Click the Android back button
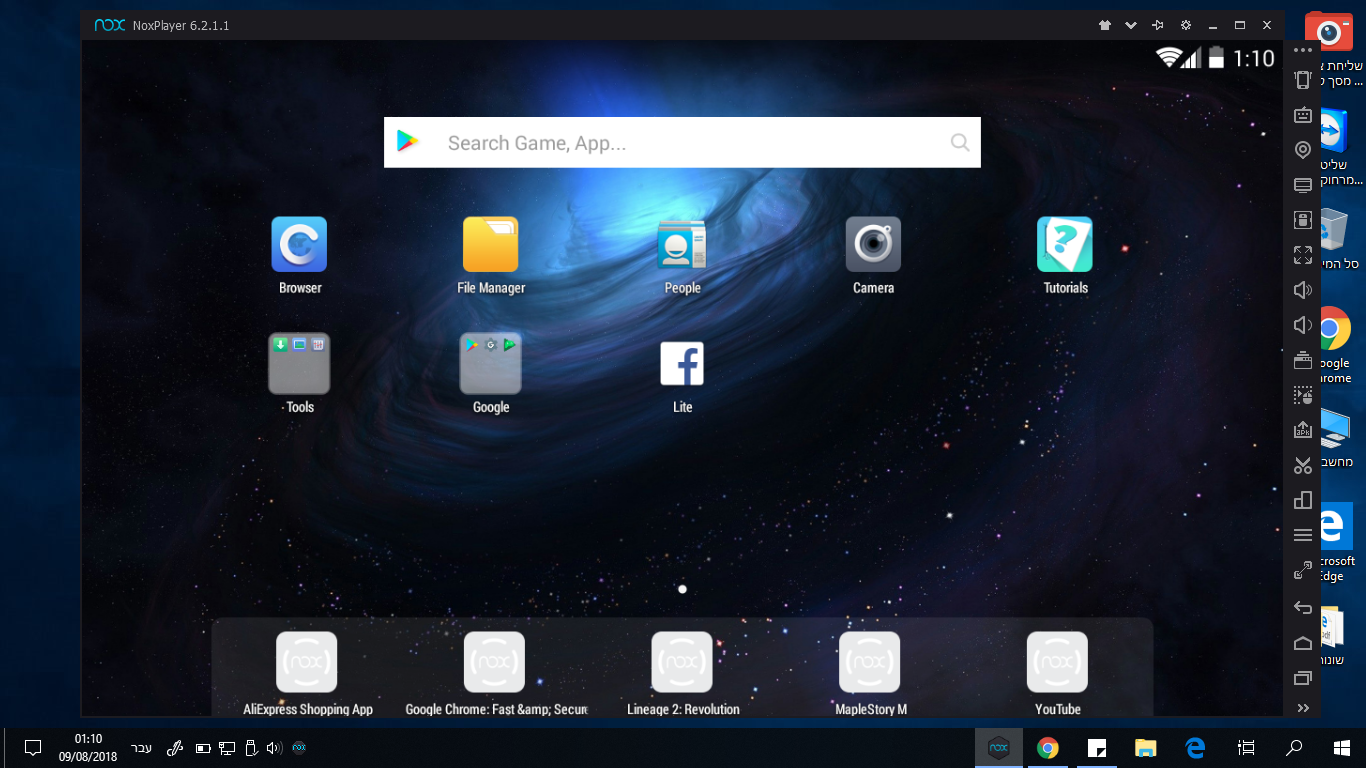1366x768 pixels. tap(1302, 607)
